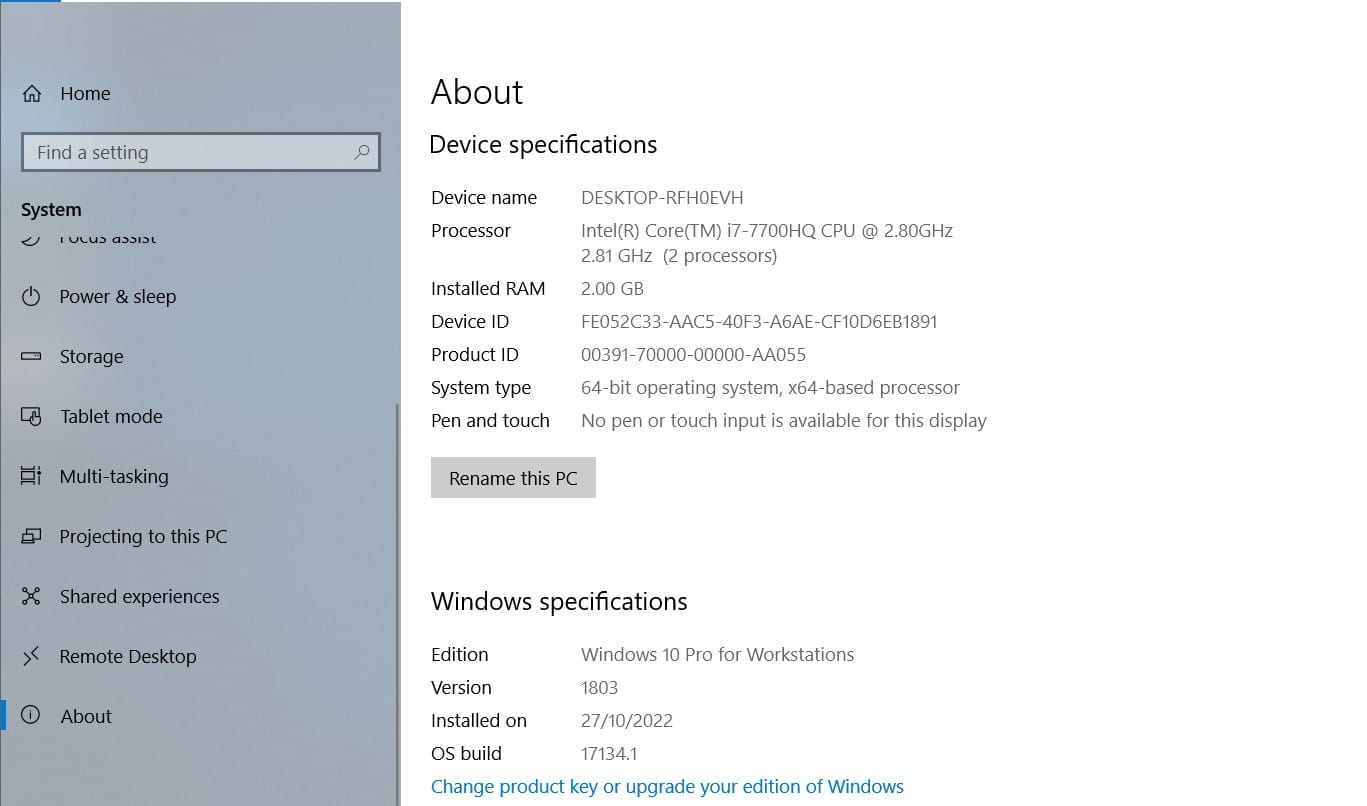Click Installed on date 27/10/2022
Screen dimensions: 1367x806
[627, 720]
